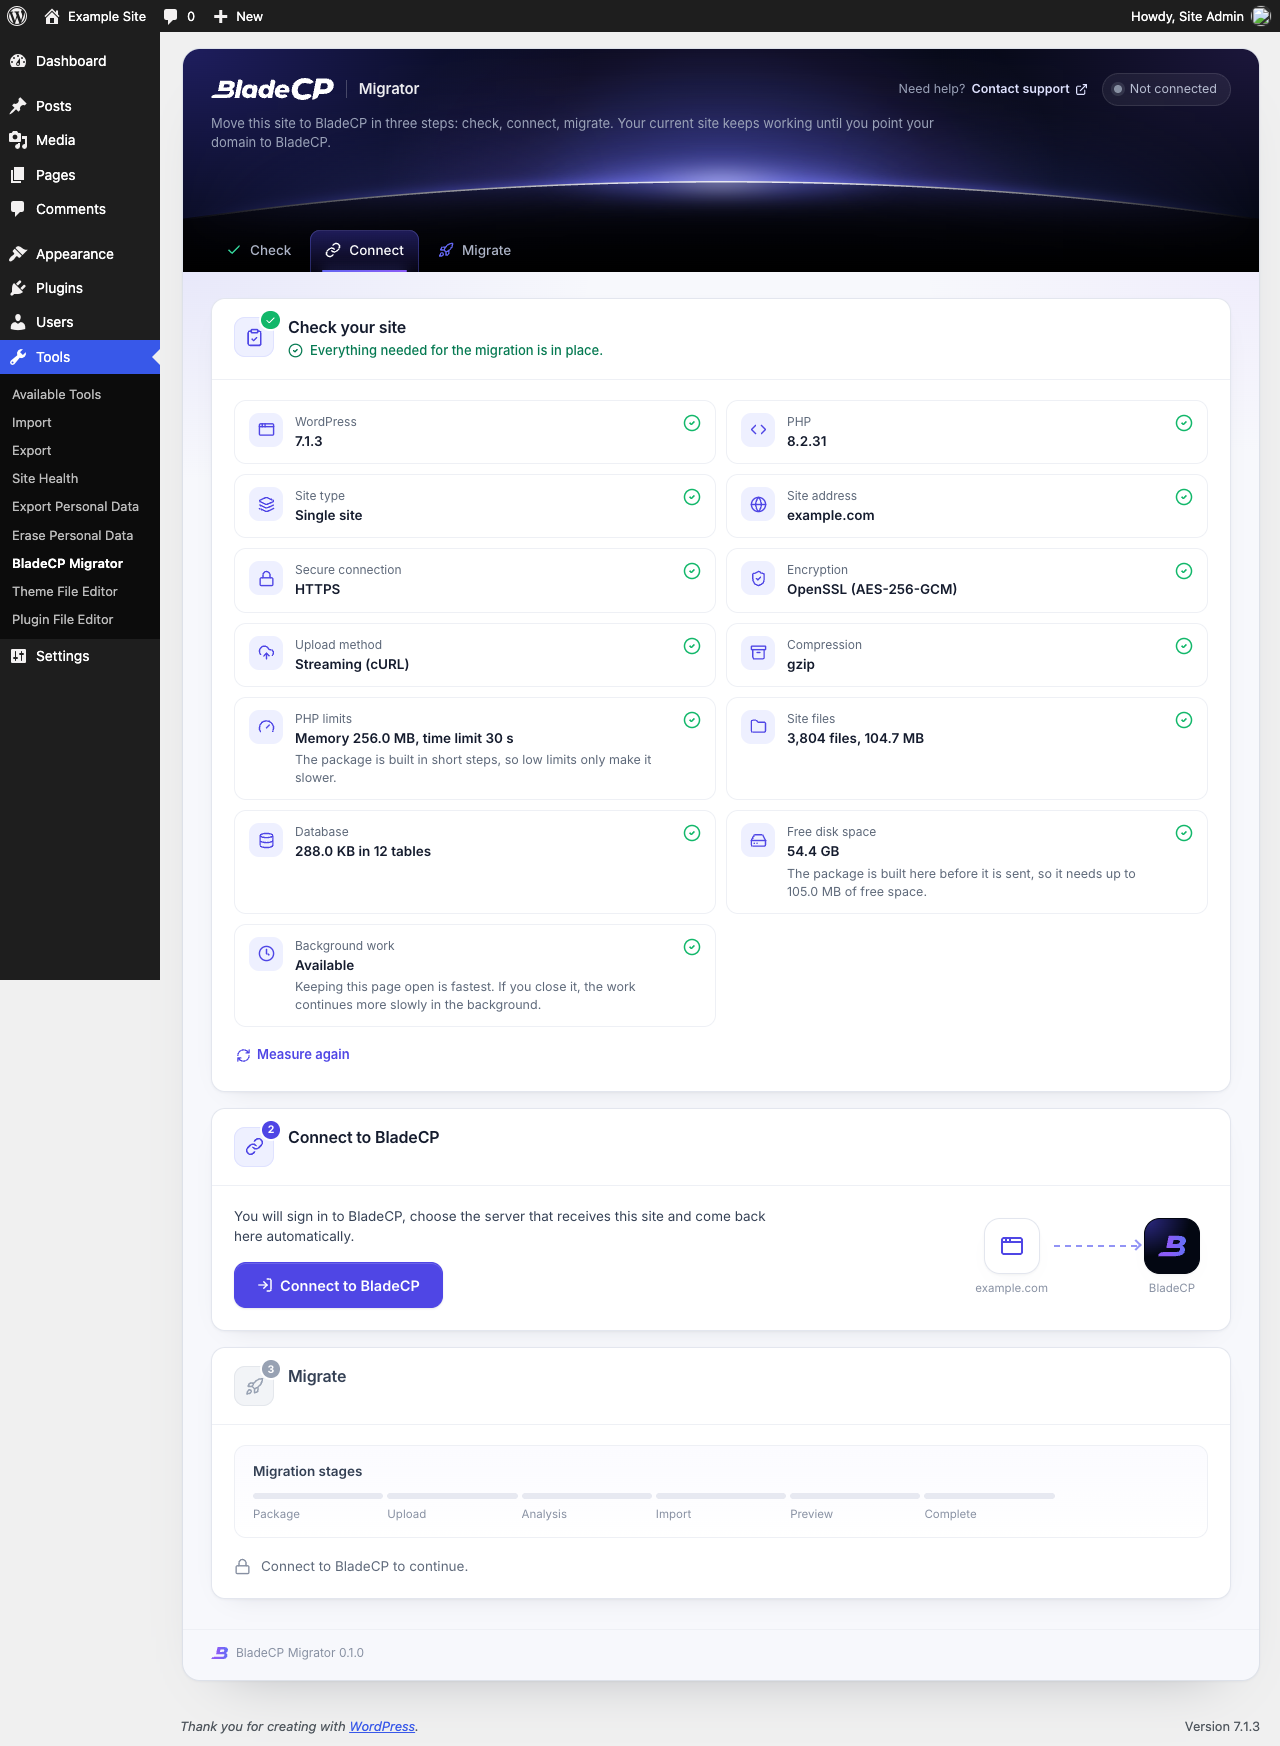
Task: Click the Secure connection padlock icon
Action: pyautogui.click(x=266, y=578)
